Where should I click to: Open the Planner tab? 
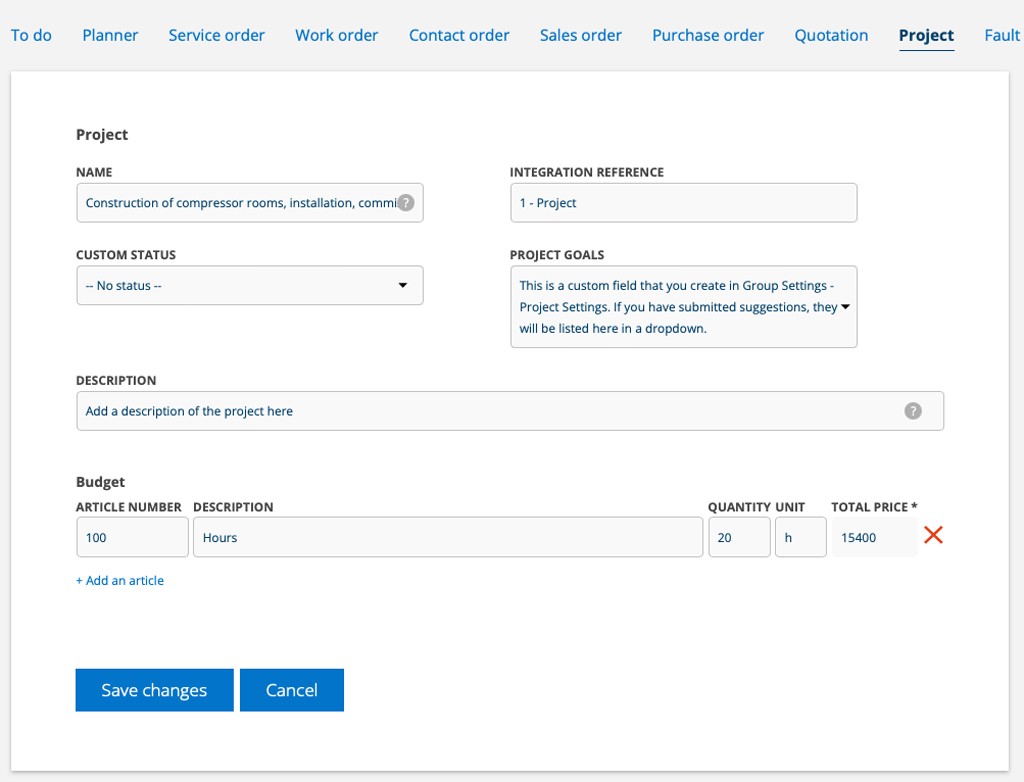110,35
